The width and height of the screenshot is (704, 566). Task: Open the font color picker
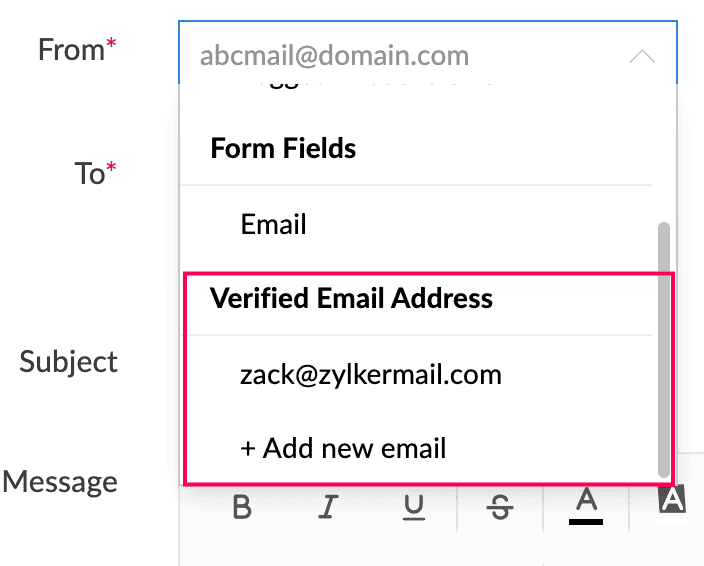pos(586,506)
